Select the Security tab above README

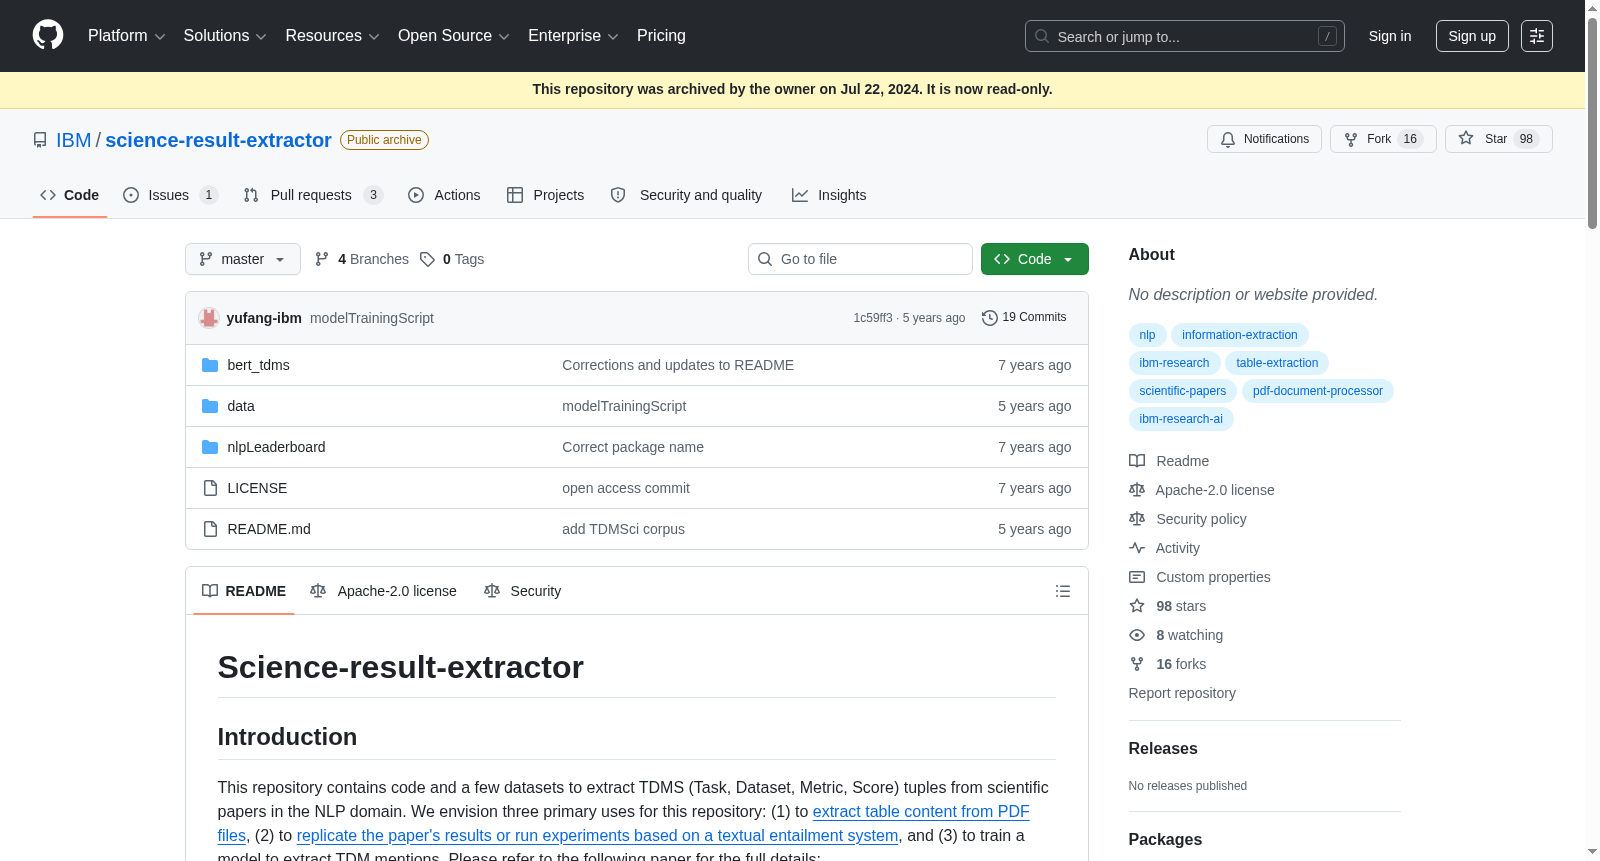coord(522,591)
